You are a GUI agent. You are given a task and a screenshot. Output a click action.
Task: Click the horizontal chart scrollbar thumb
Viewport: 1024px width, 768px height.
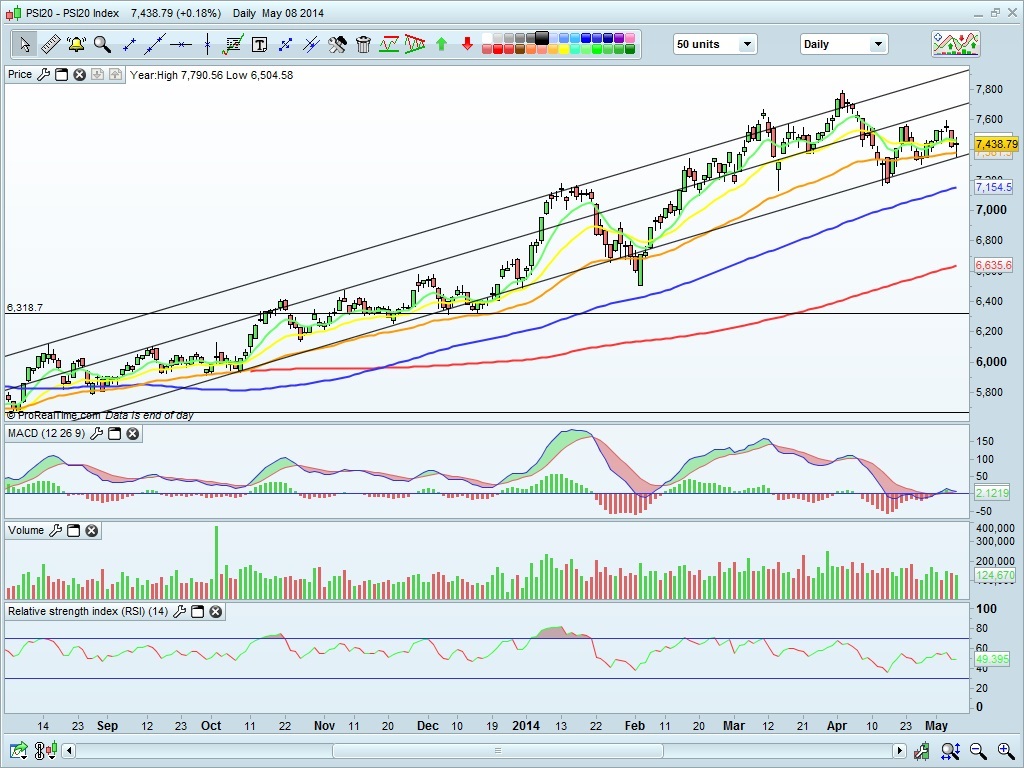[x=497, y=751]
